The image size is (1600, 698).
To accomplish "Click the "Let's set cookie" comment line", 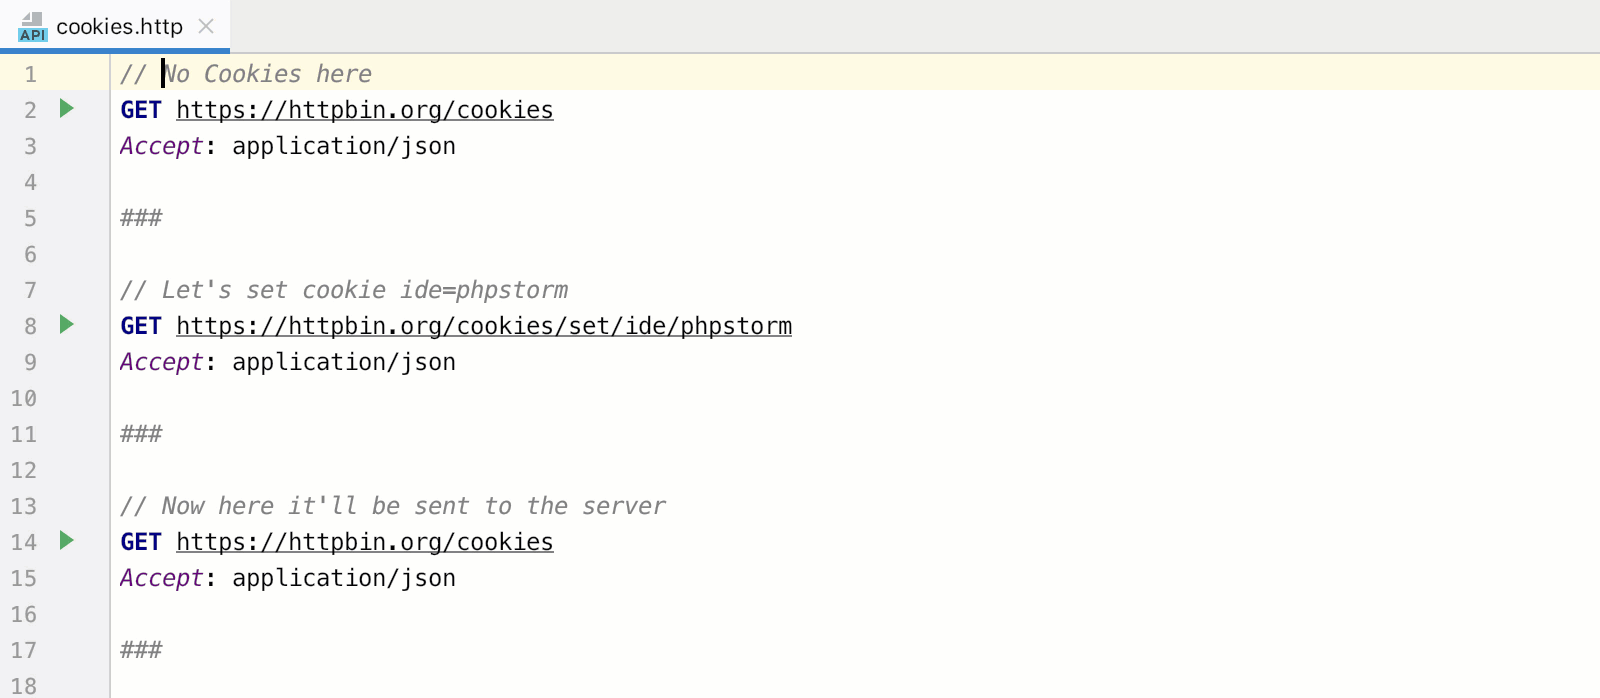I will [x=344, y=290].
